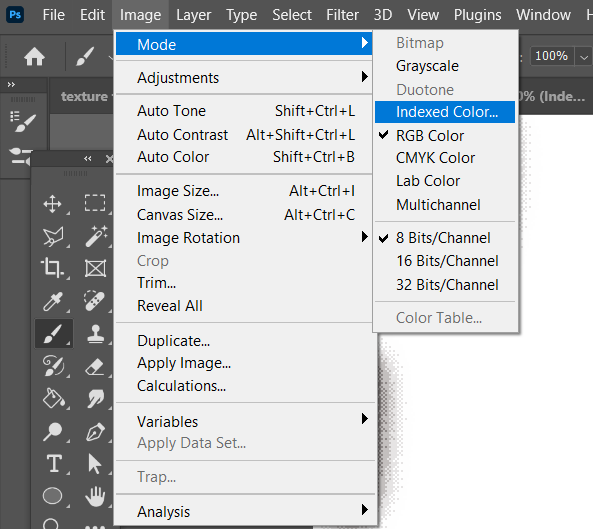The height and width of the screenshot is (529, 593).
Task: Select the Smudge tool
Action: coord(96,399)
